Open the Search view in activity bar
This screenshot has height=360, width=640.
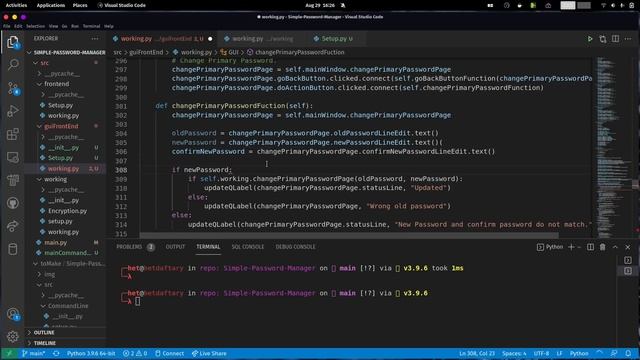click(13, 65)
